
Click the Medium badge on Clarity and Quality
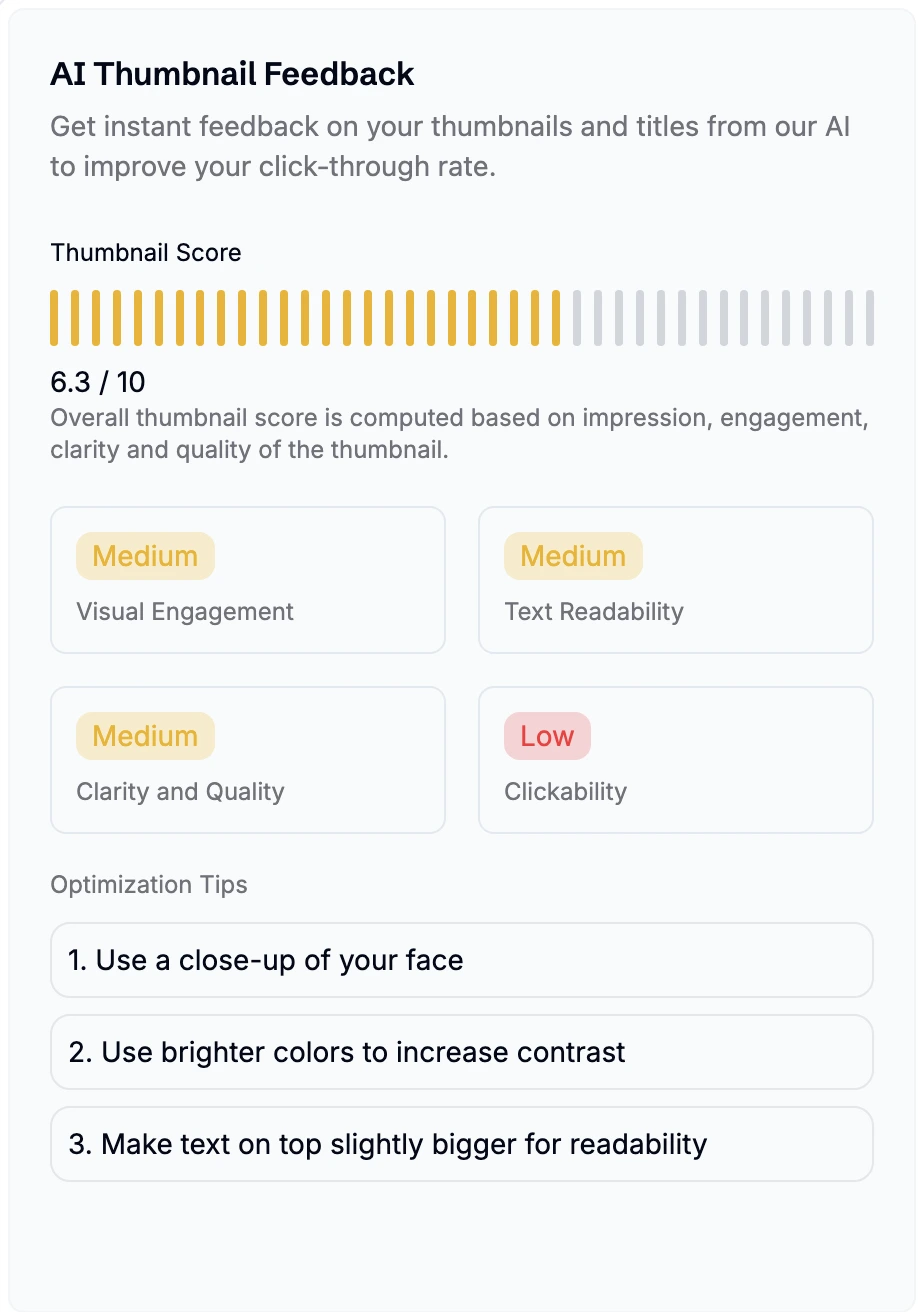[145, 736]
